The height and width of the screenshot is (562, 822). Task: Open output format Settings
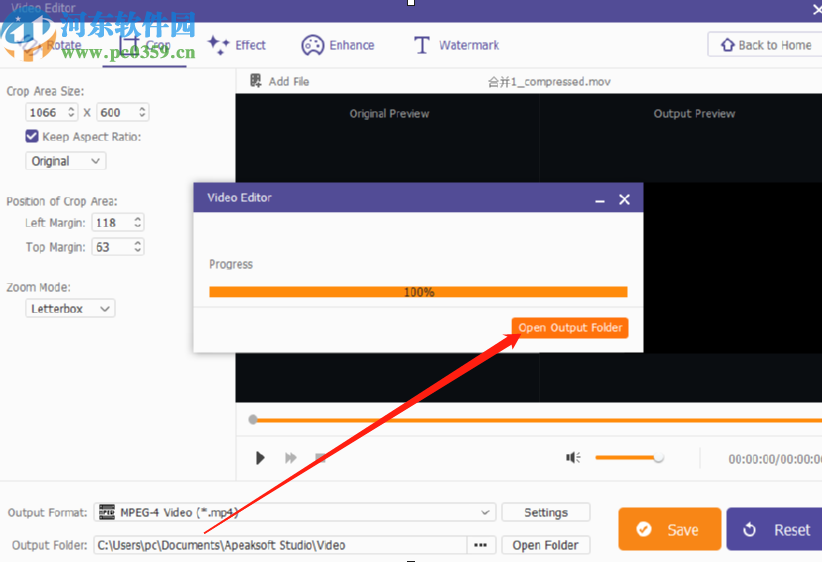pyautogui.click(x=546, y=512)
